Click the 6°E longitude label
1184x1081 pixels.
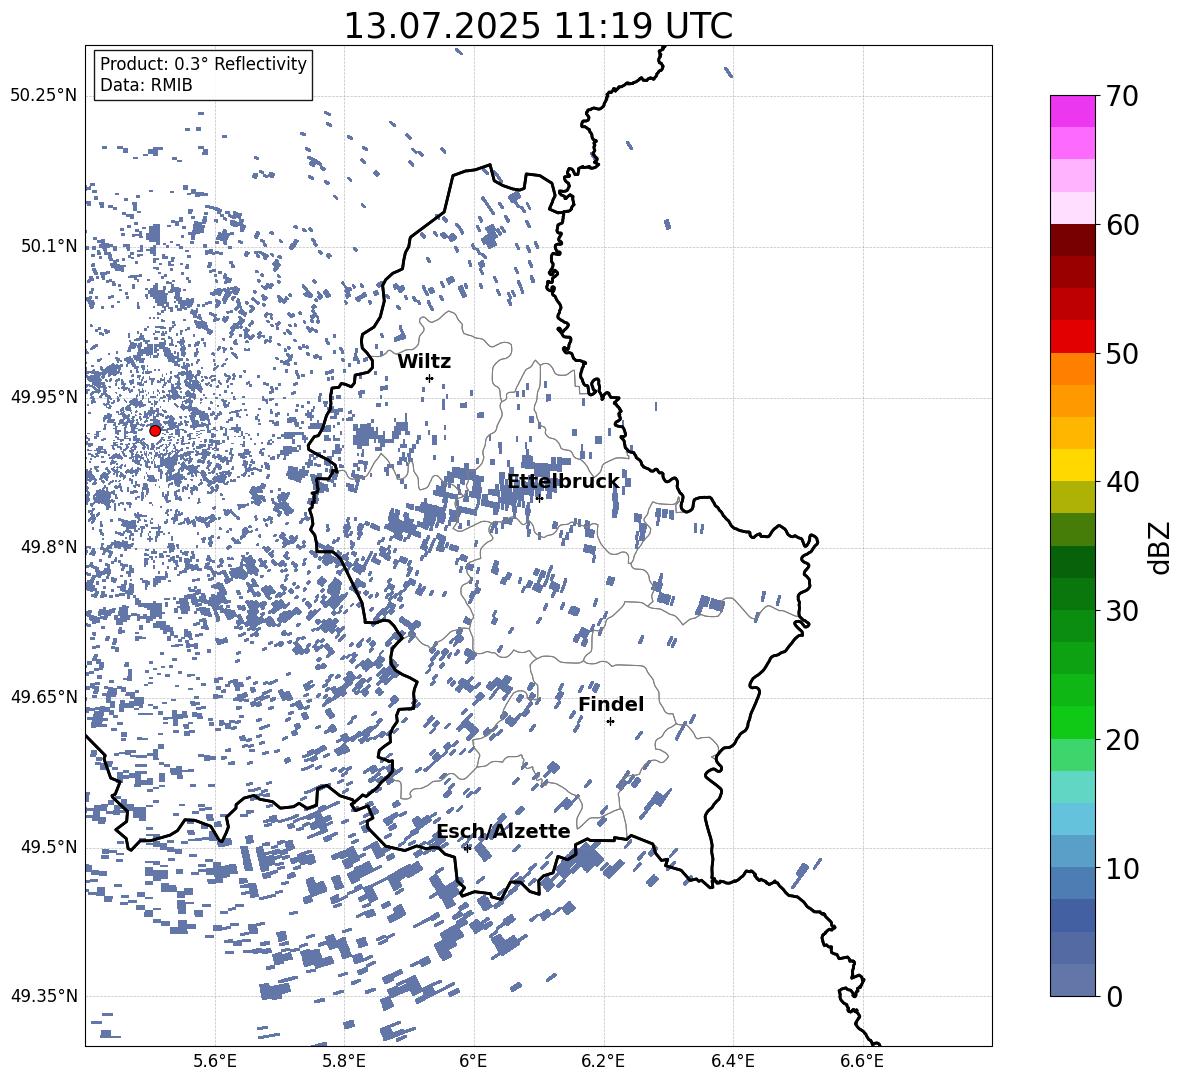pos(473,1061)
